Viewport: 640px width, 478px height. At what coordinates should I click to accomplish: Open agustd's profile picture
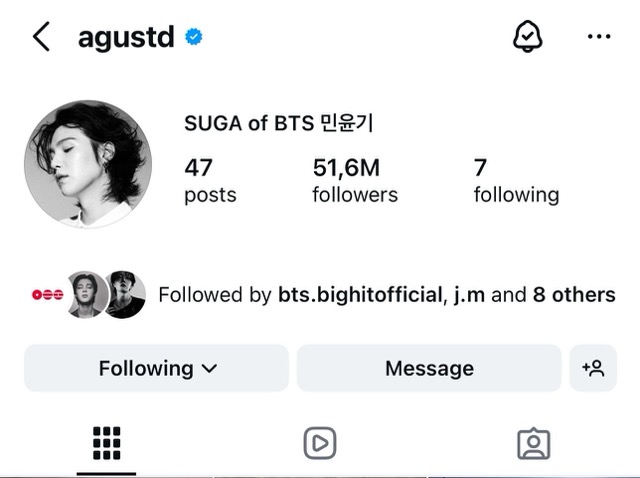(88, 164)
